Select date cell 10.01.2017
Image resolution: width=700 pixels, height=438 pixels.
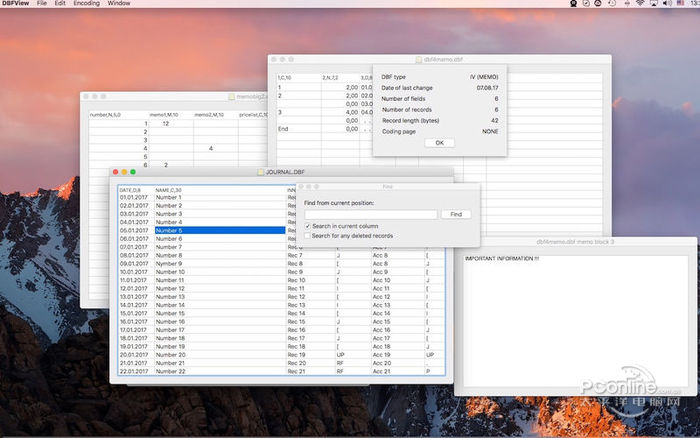click(136, 272)
